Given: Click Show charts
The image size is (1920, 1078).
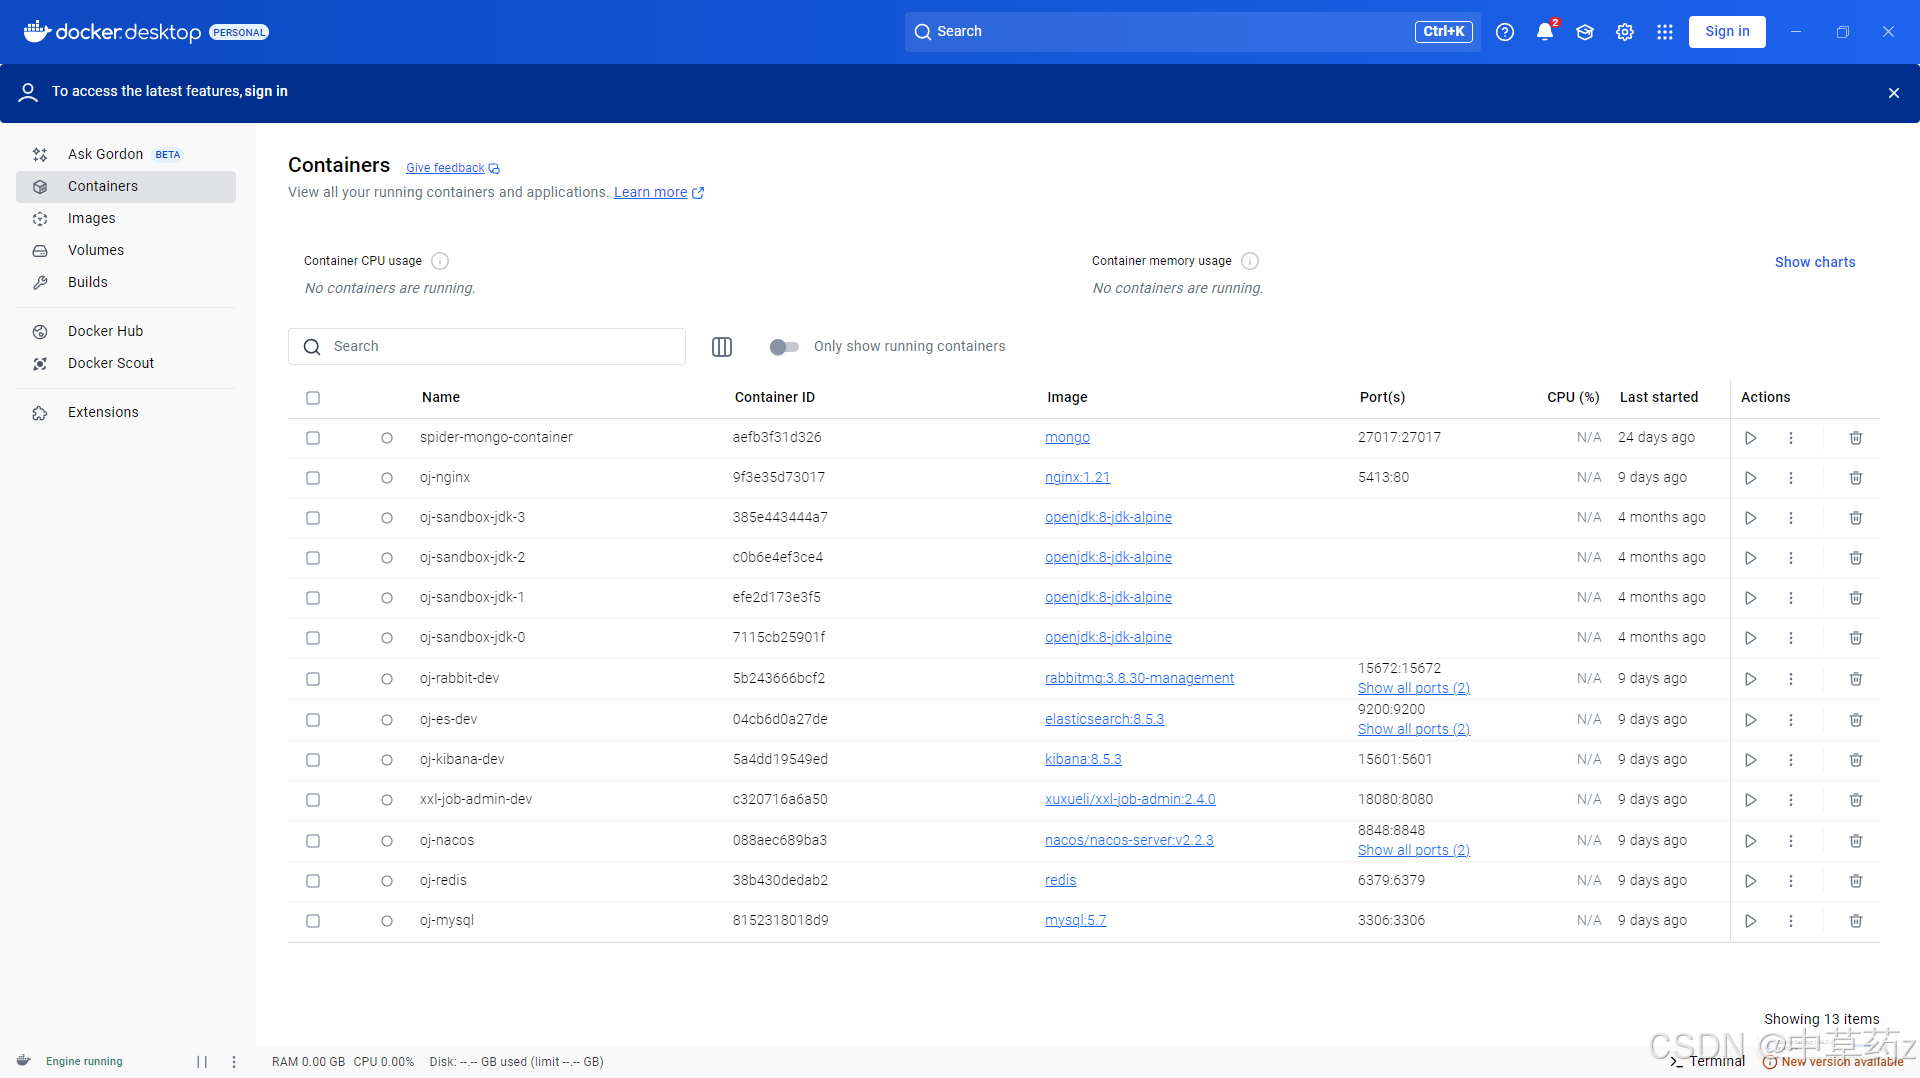Looking at the screenshot, I should pyautogui.click(x=1815, y=263).
